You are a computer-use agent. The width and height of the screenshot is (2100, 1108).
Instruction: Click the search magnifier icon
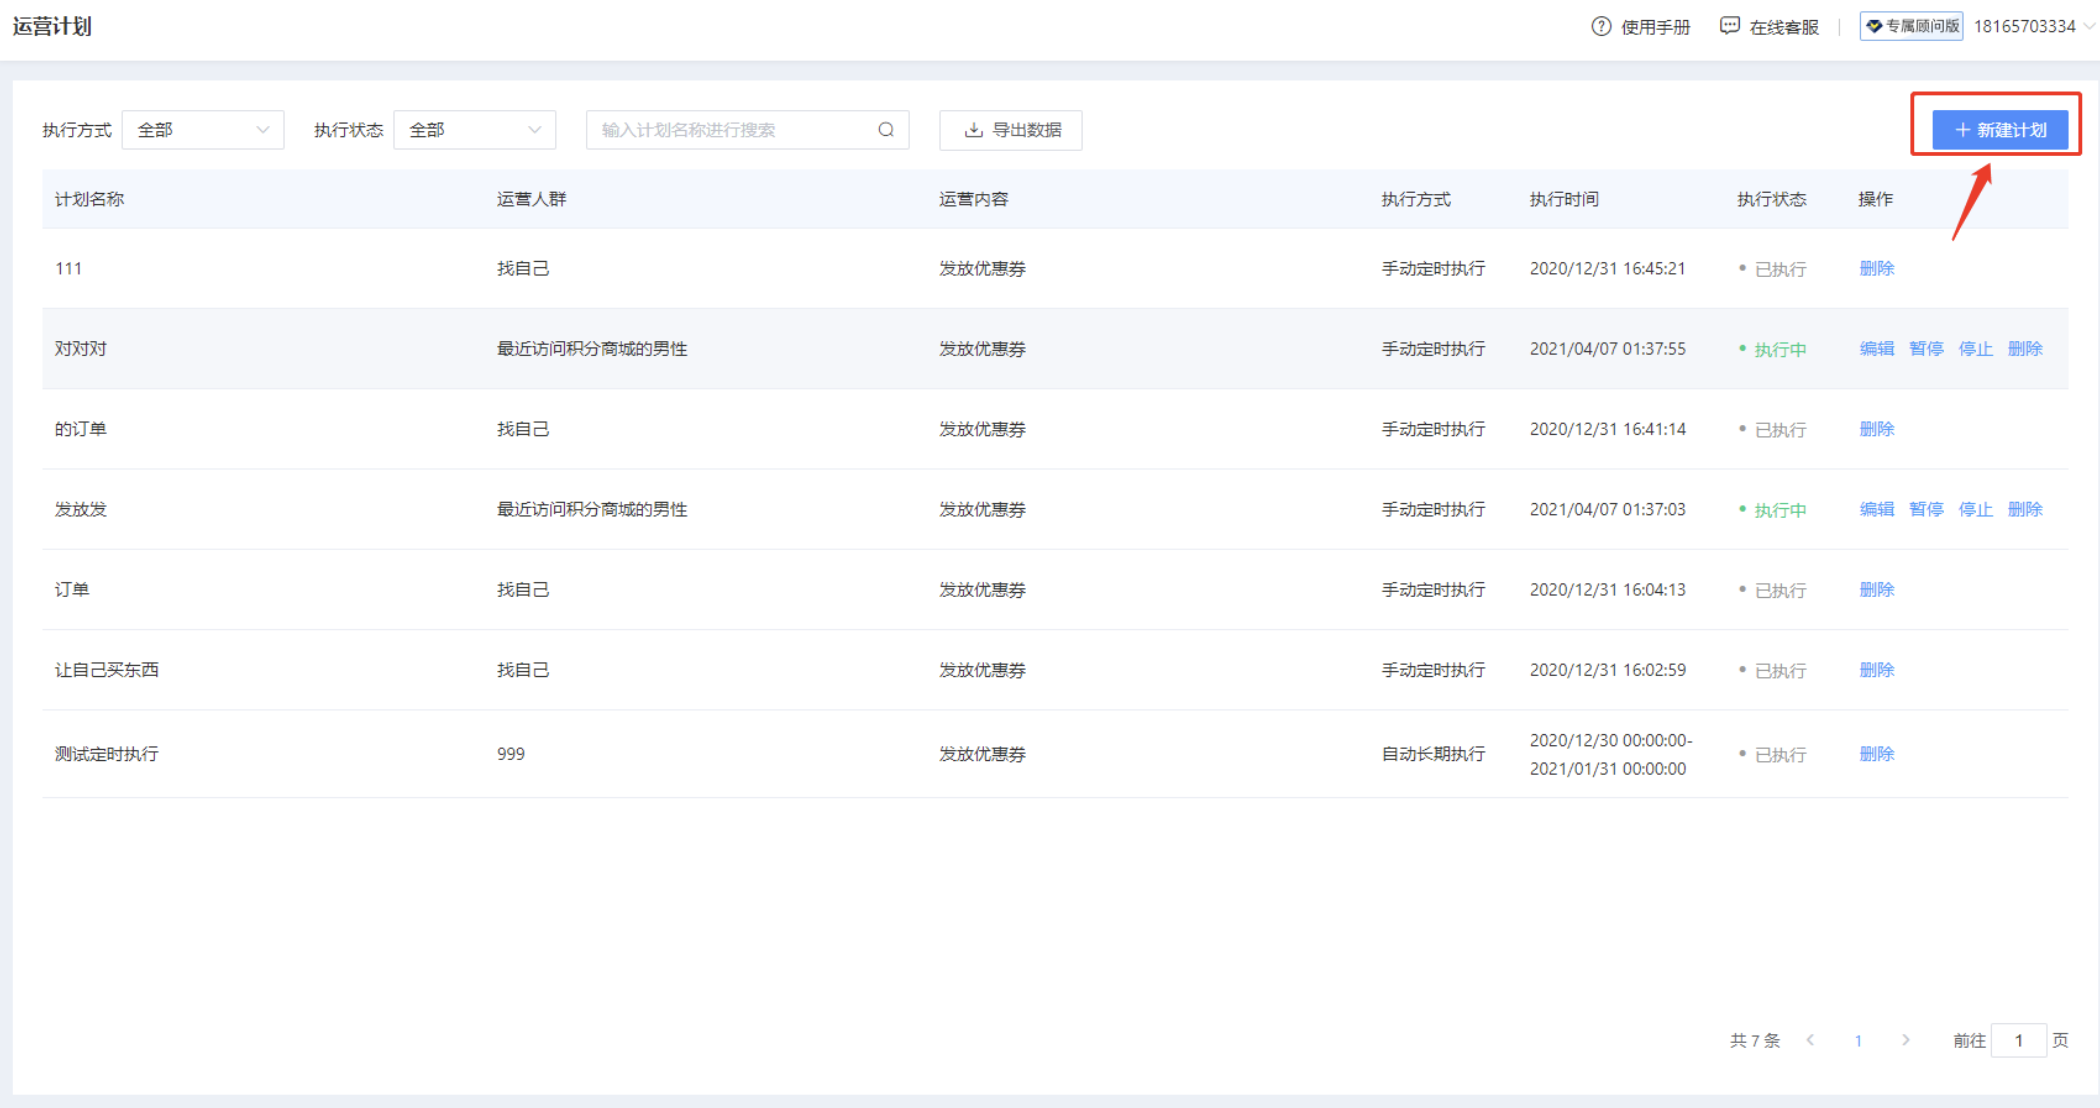click(886, 130)
